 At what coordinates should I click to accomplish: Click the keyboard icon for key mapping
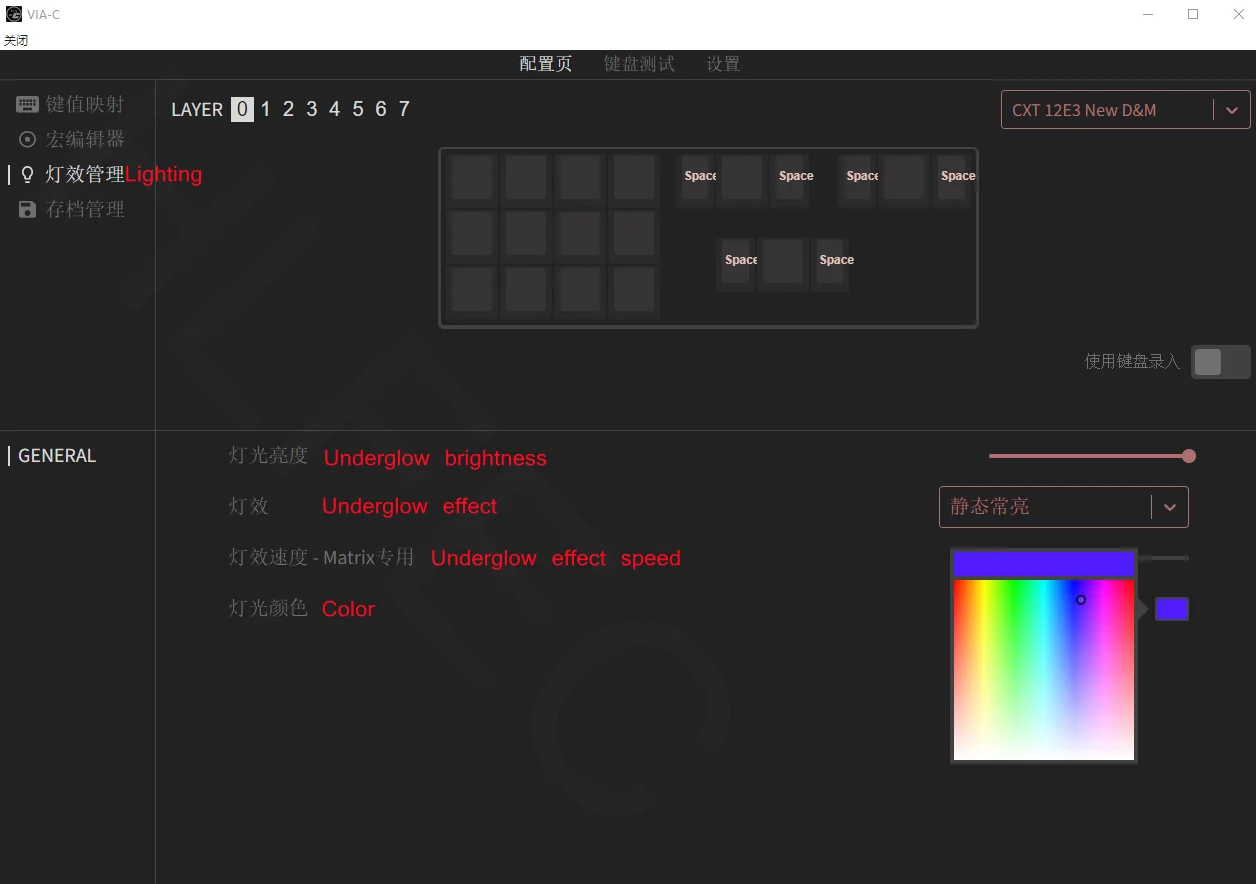[27, 104]
